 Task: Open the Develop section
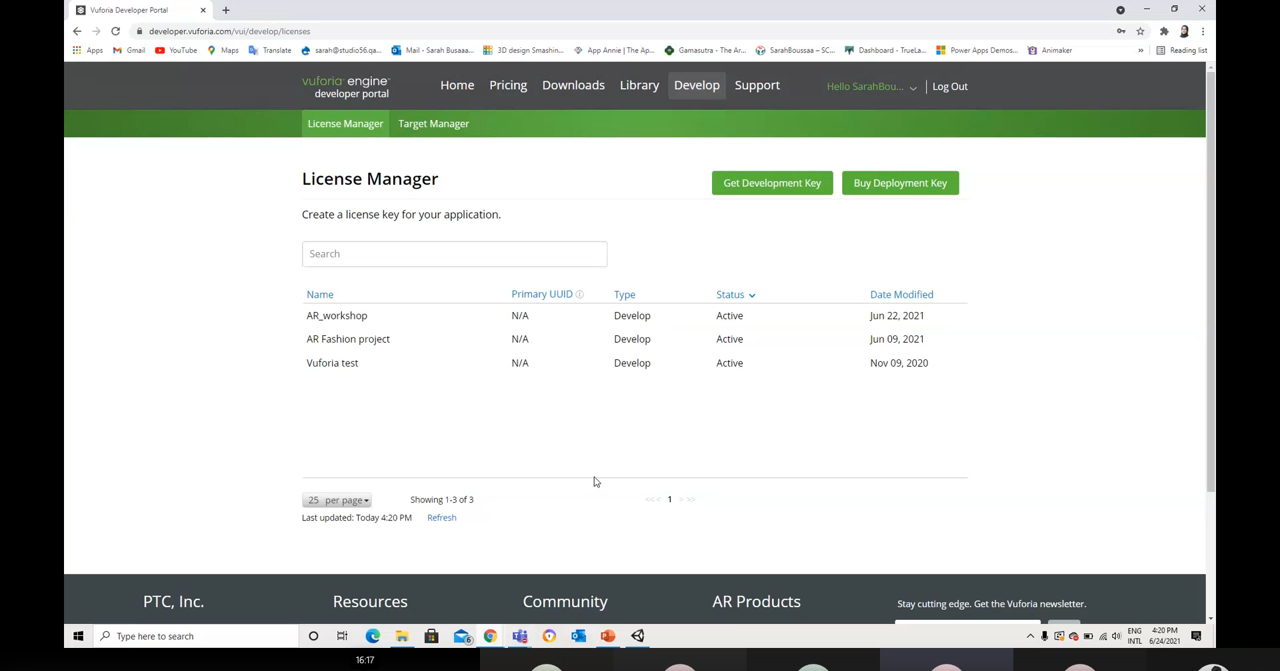[697, 85]
